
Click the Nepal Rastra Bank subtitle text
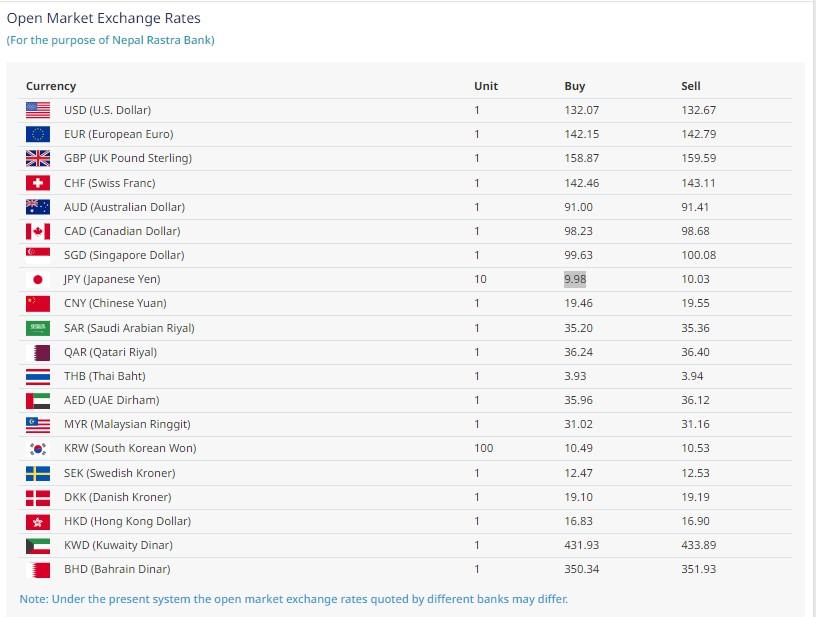point(110,40)
